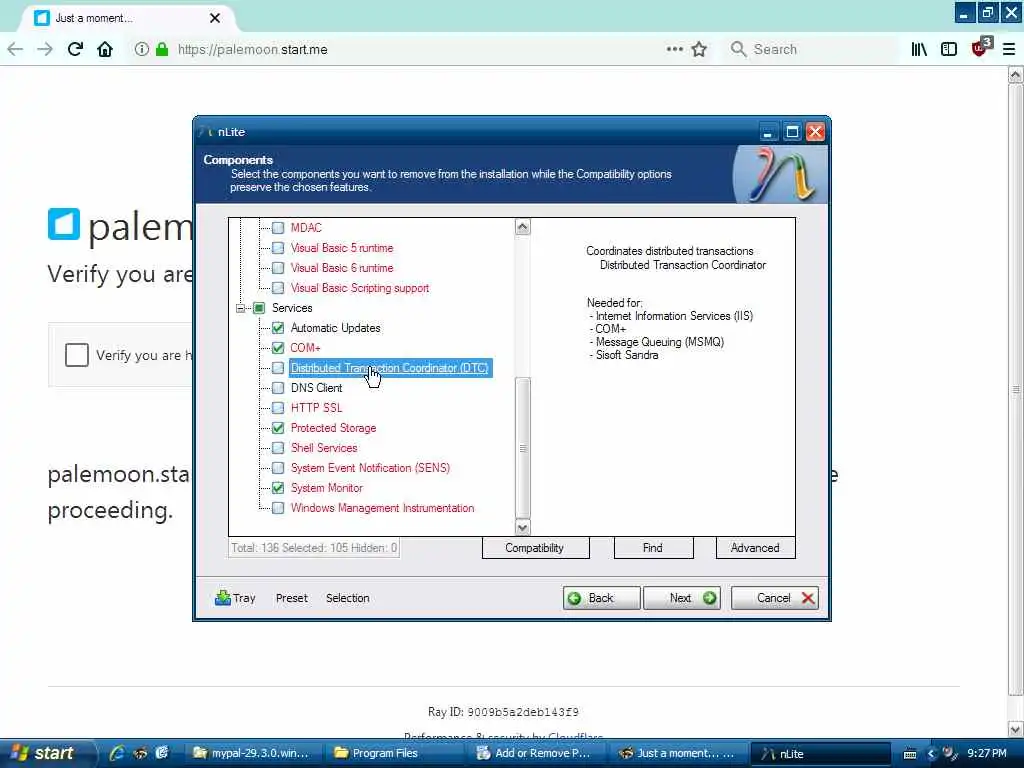1024x768 pixels.
Task: Click the Find button
Action: click(653, 548)
